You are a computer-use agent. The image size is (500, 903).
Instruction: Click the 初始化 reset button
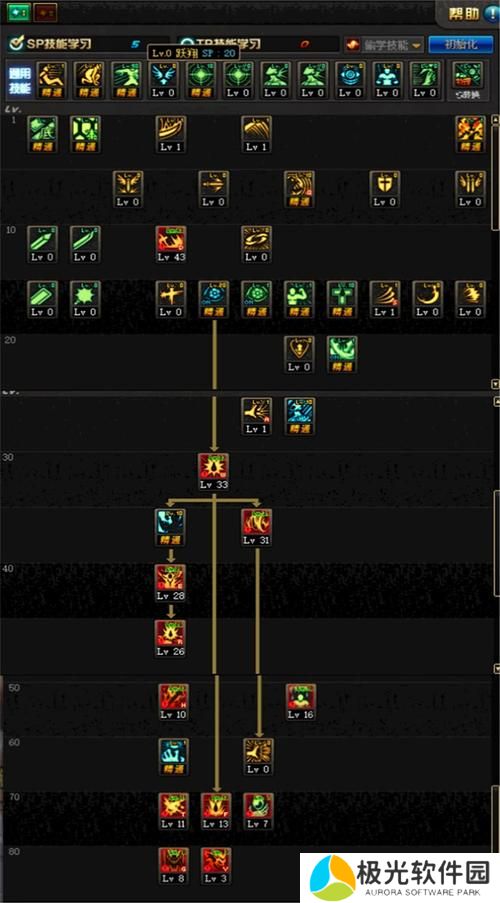pyautogui.click(x=460, y=44)
